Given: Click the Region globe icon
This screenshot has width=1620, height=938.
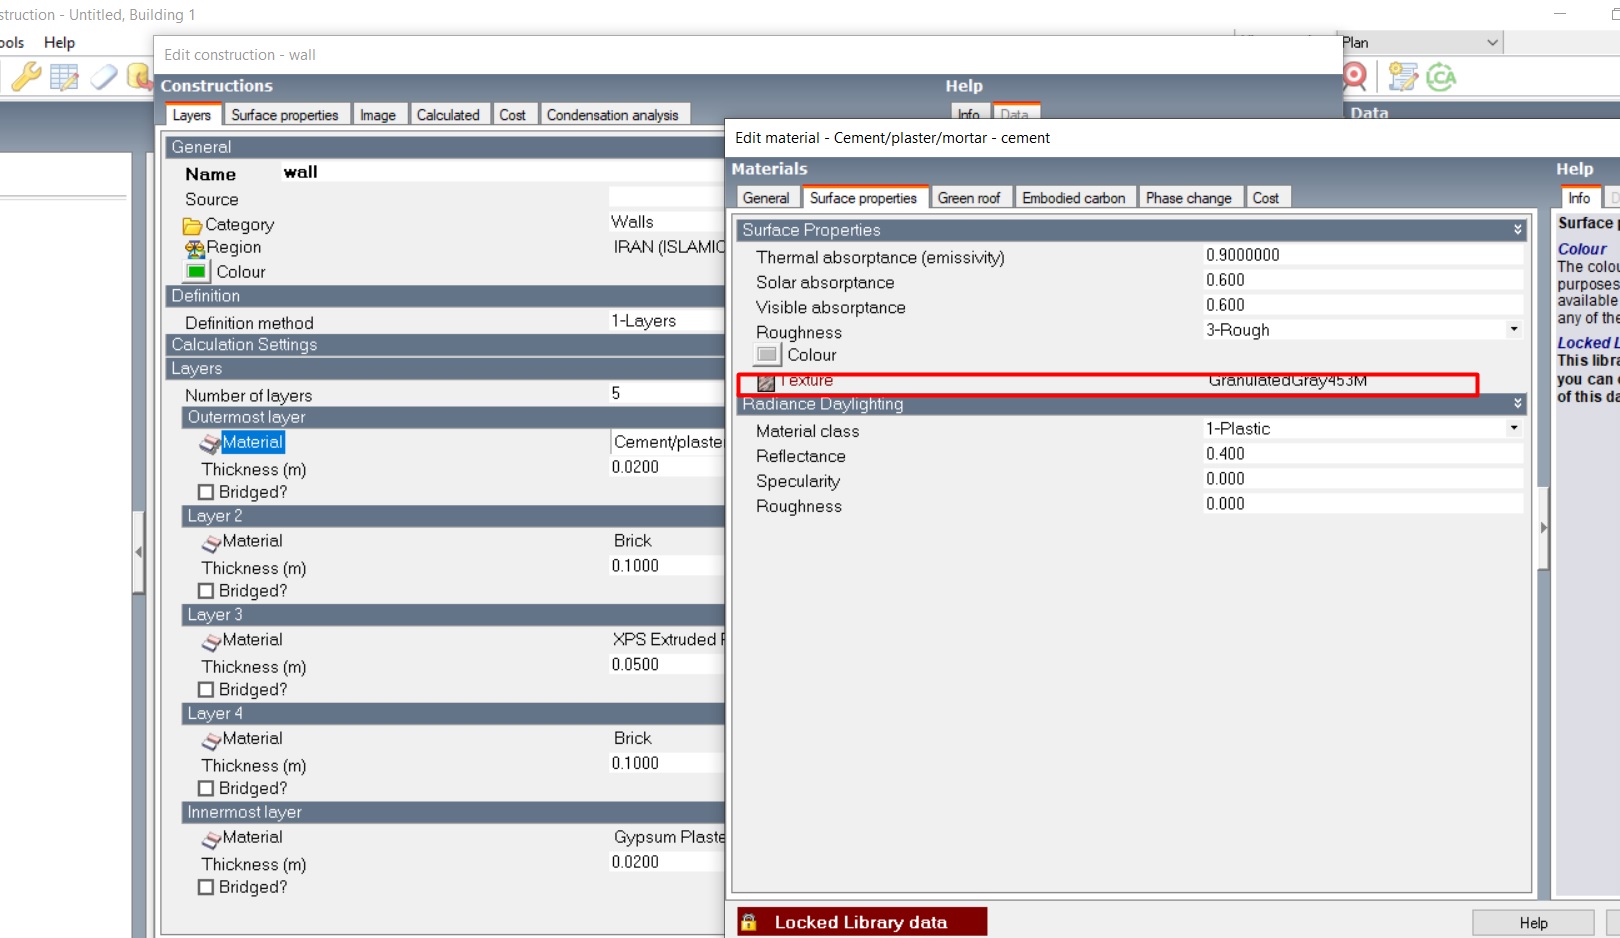Looking at the screenshot, I should 195,248.
